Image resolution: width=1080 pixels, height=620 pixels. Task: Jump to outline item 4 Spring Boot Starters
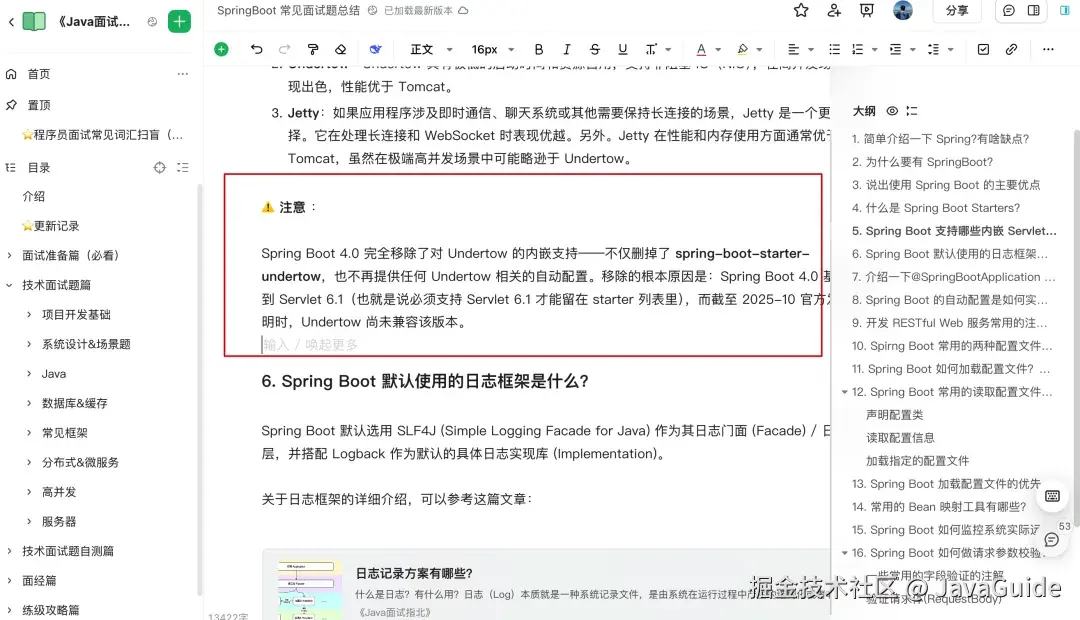pyautogui.click(x=935, y=208)
